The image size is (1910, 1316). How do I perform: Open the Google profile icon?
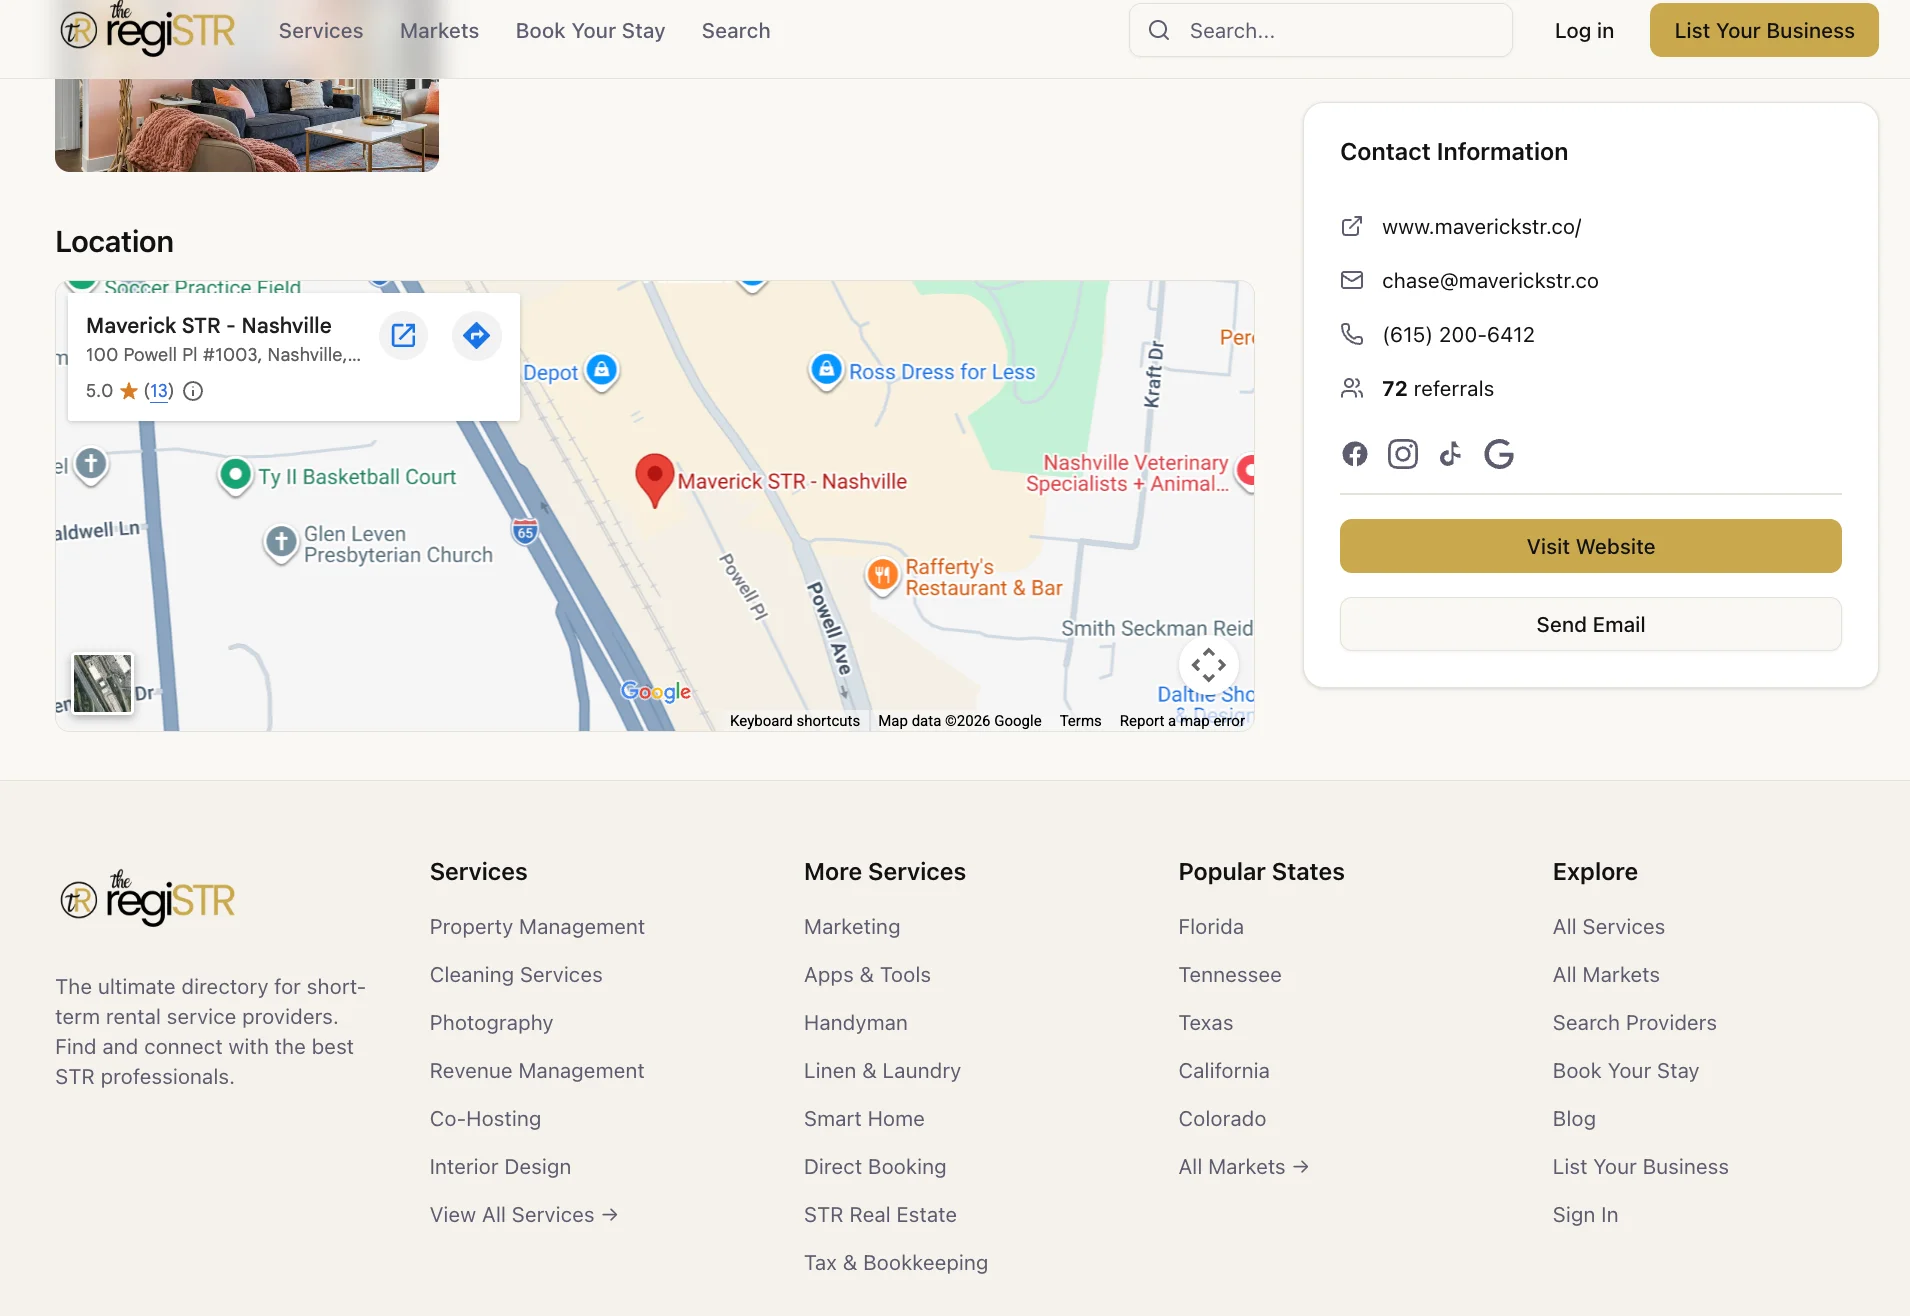1498,454
